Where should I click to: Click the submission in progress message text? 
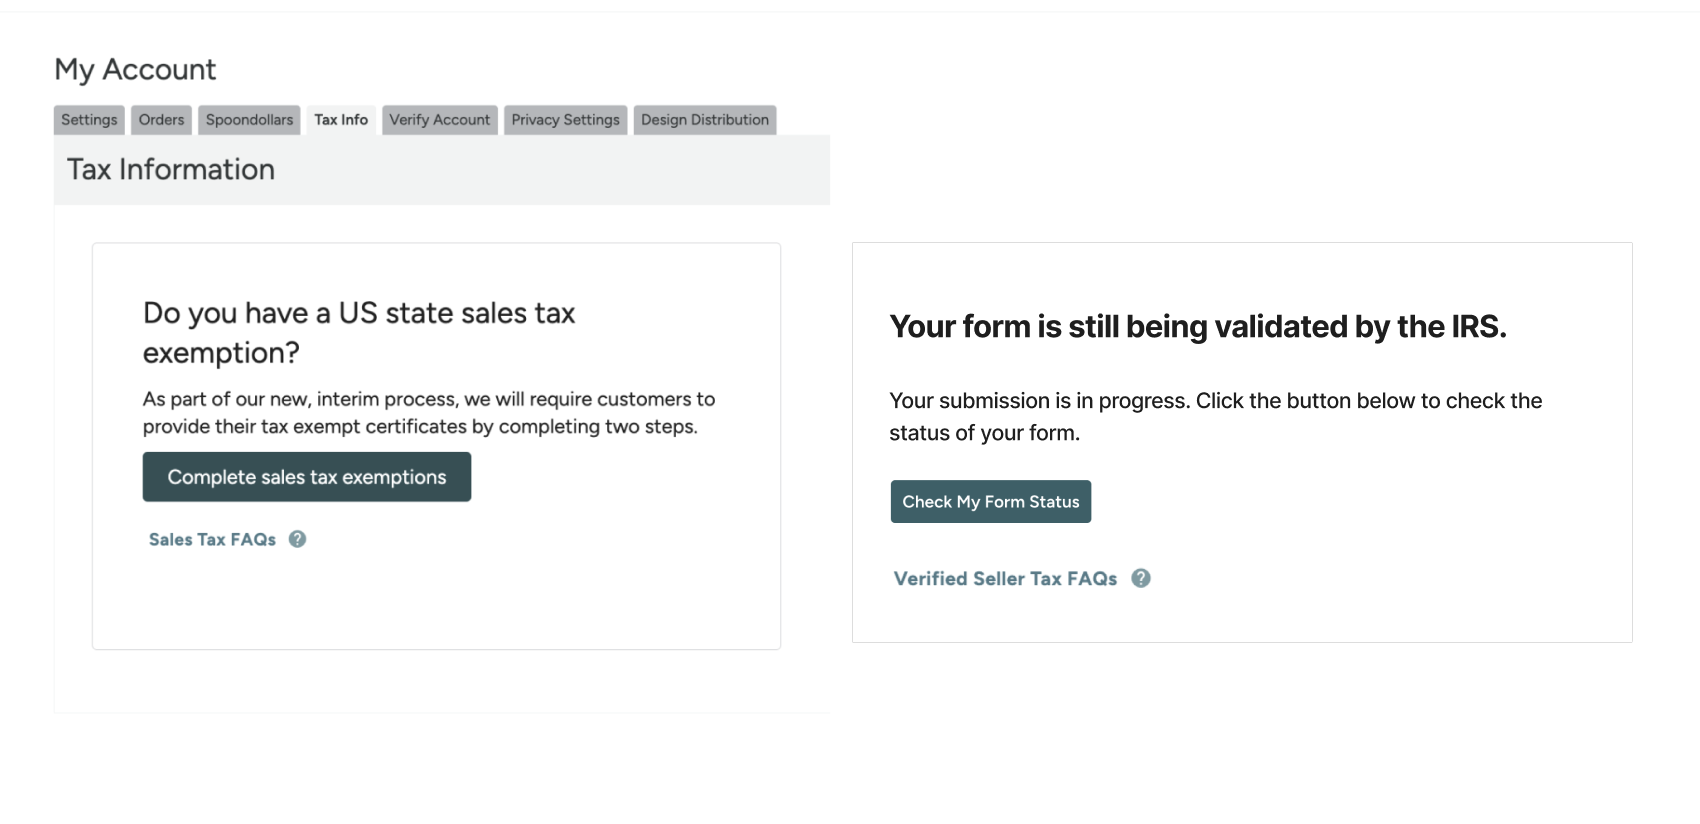1214,416
